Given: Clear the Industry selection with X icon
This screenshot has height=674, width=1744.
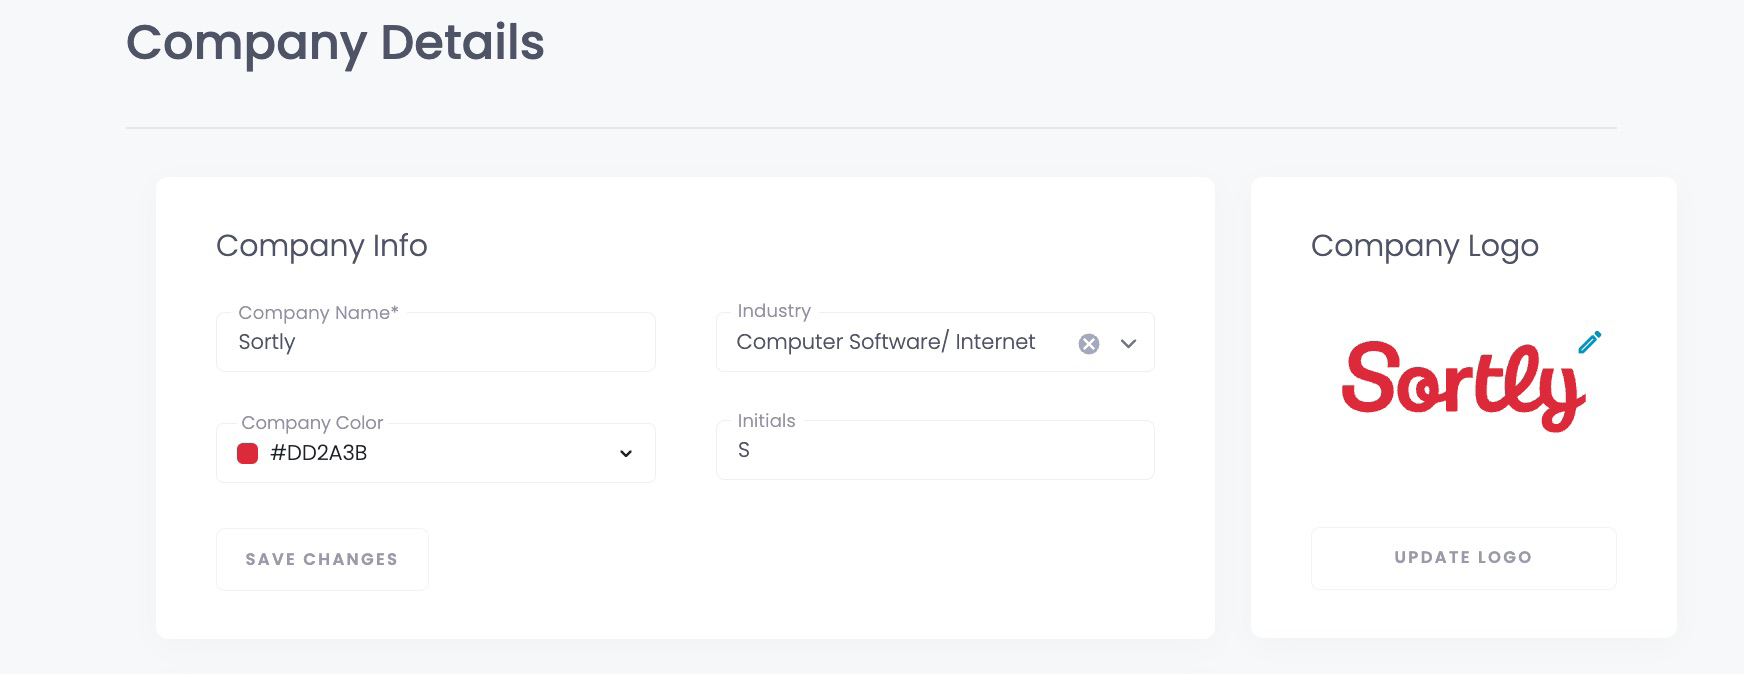Looking at the screenshot, I should [1089, 344].
